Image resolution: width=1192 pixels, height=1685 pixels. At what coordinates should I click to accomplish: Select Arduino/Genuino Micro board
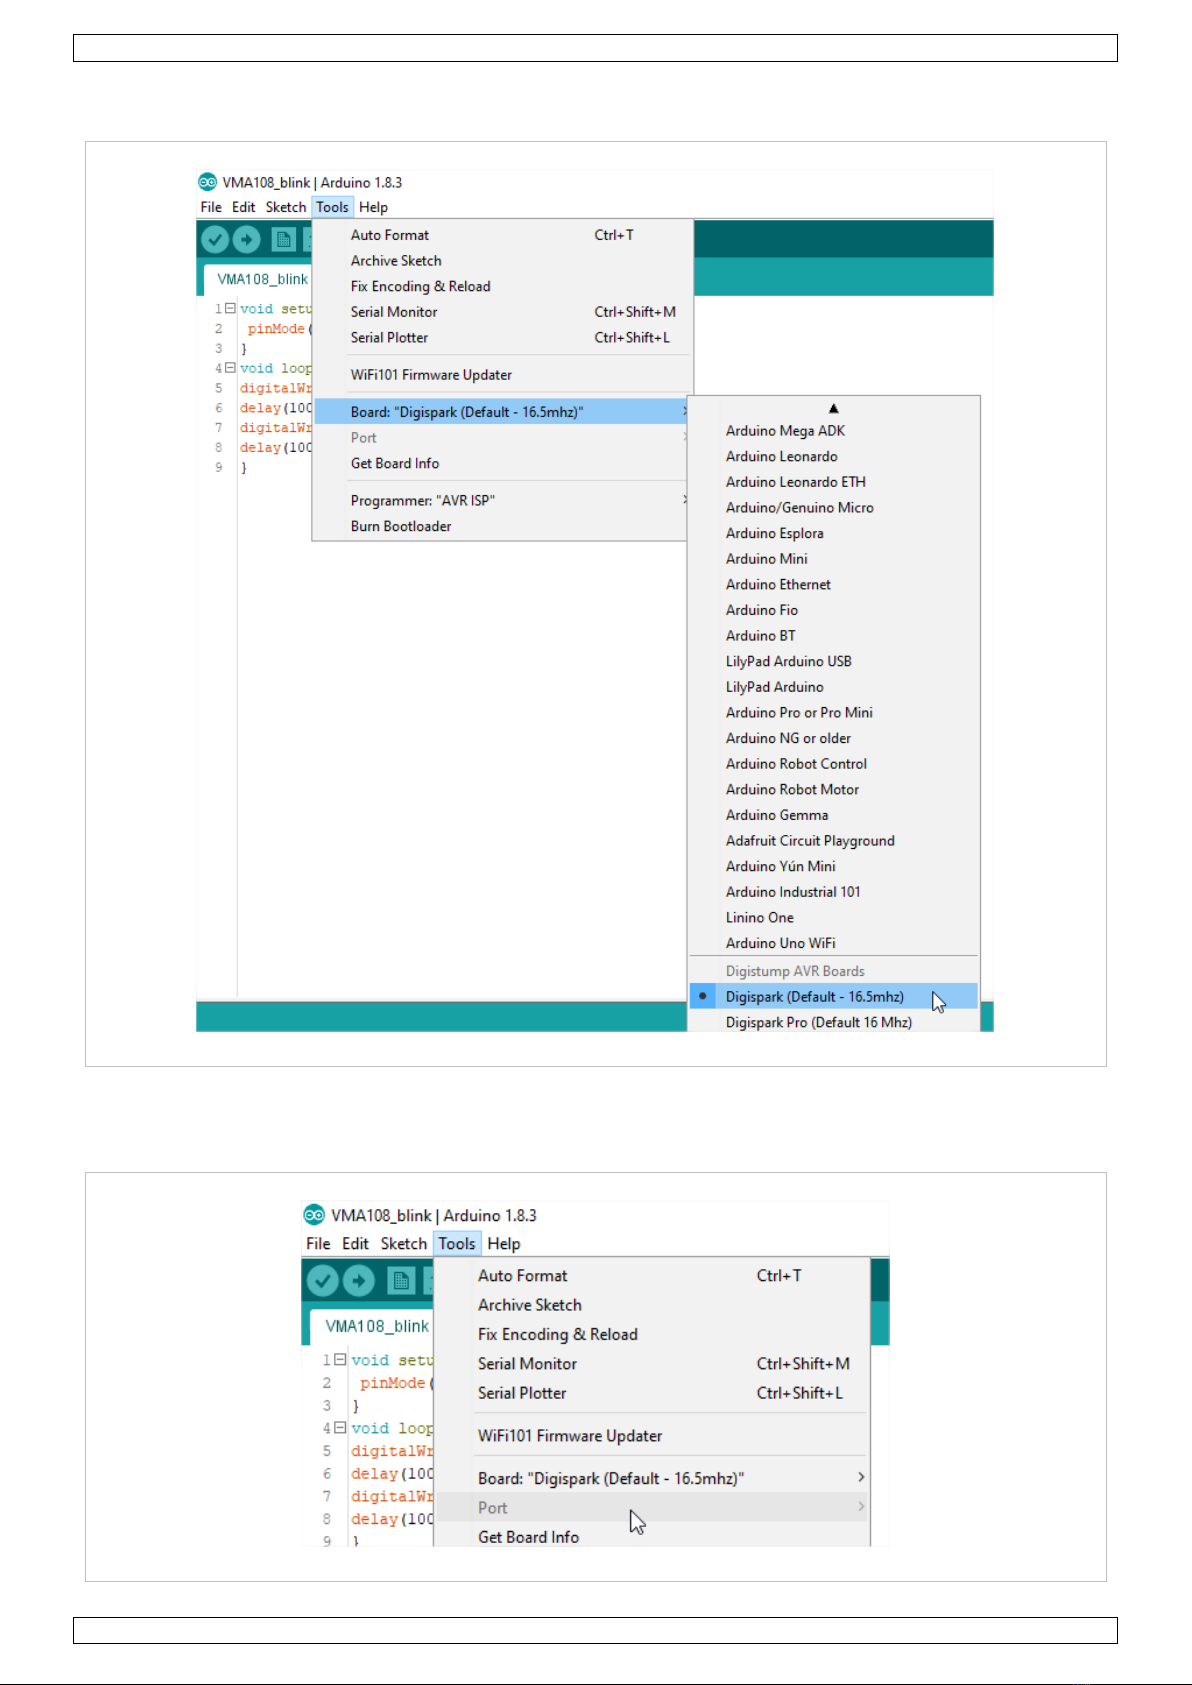click(833, 508)
